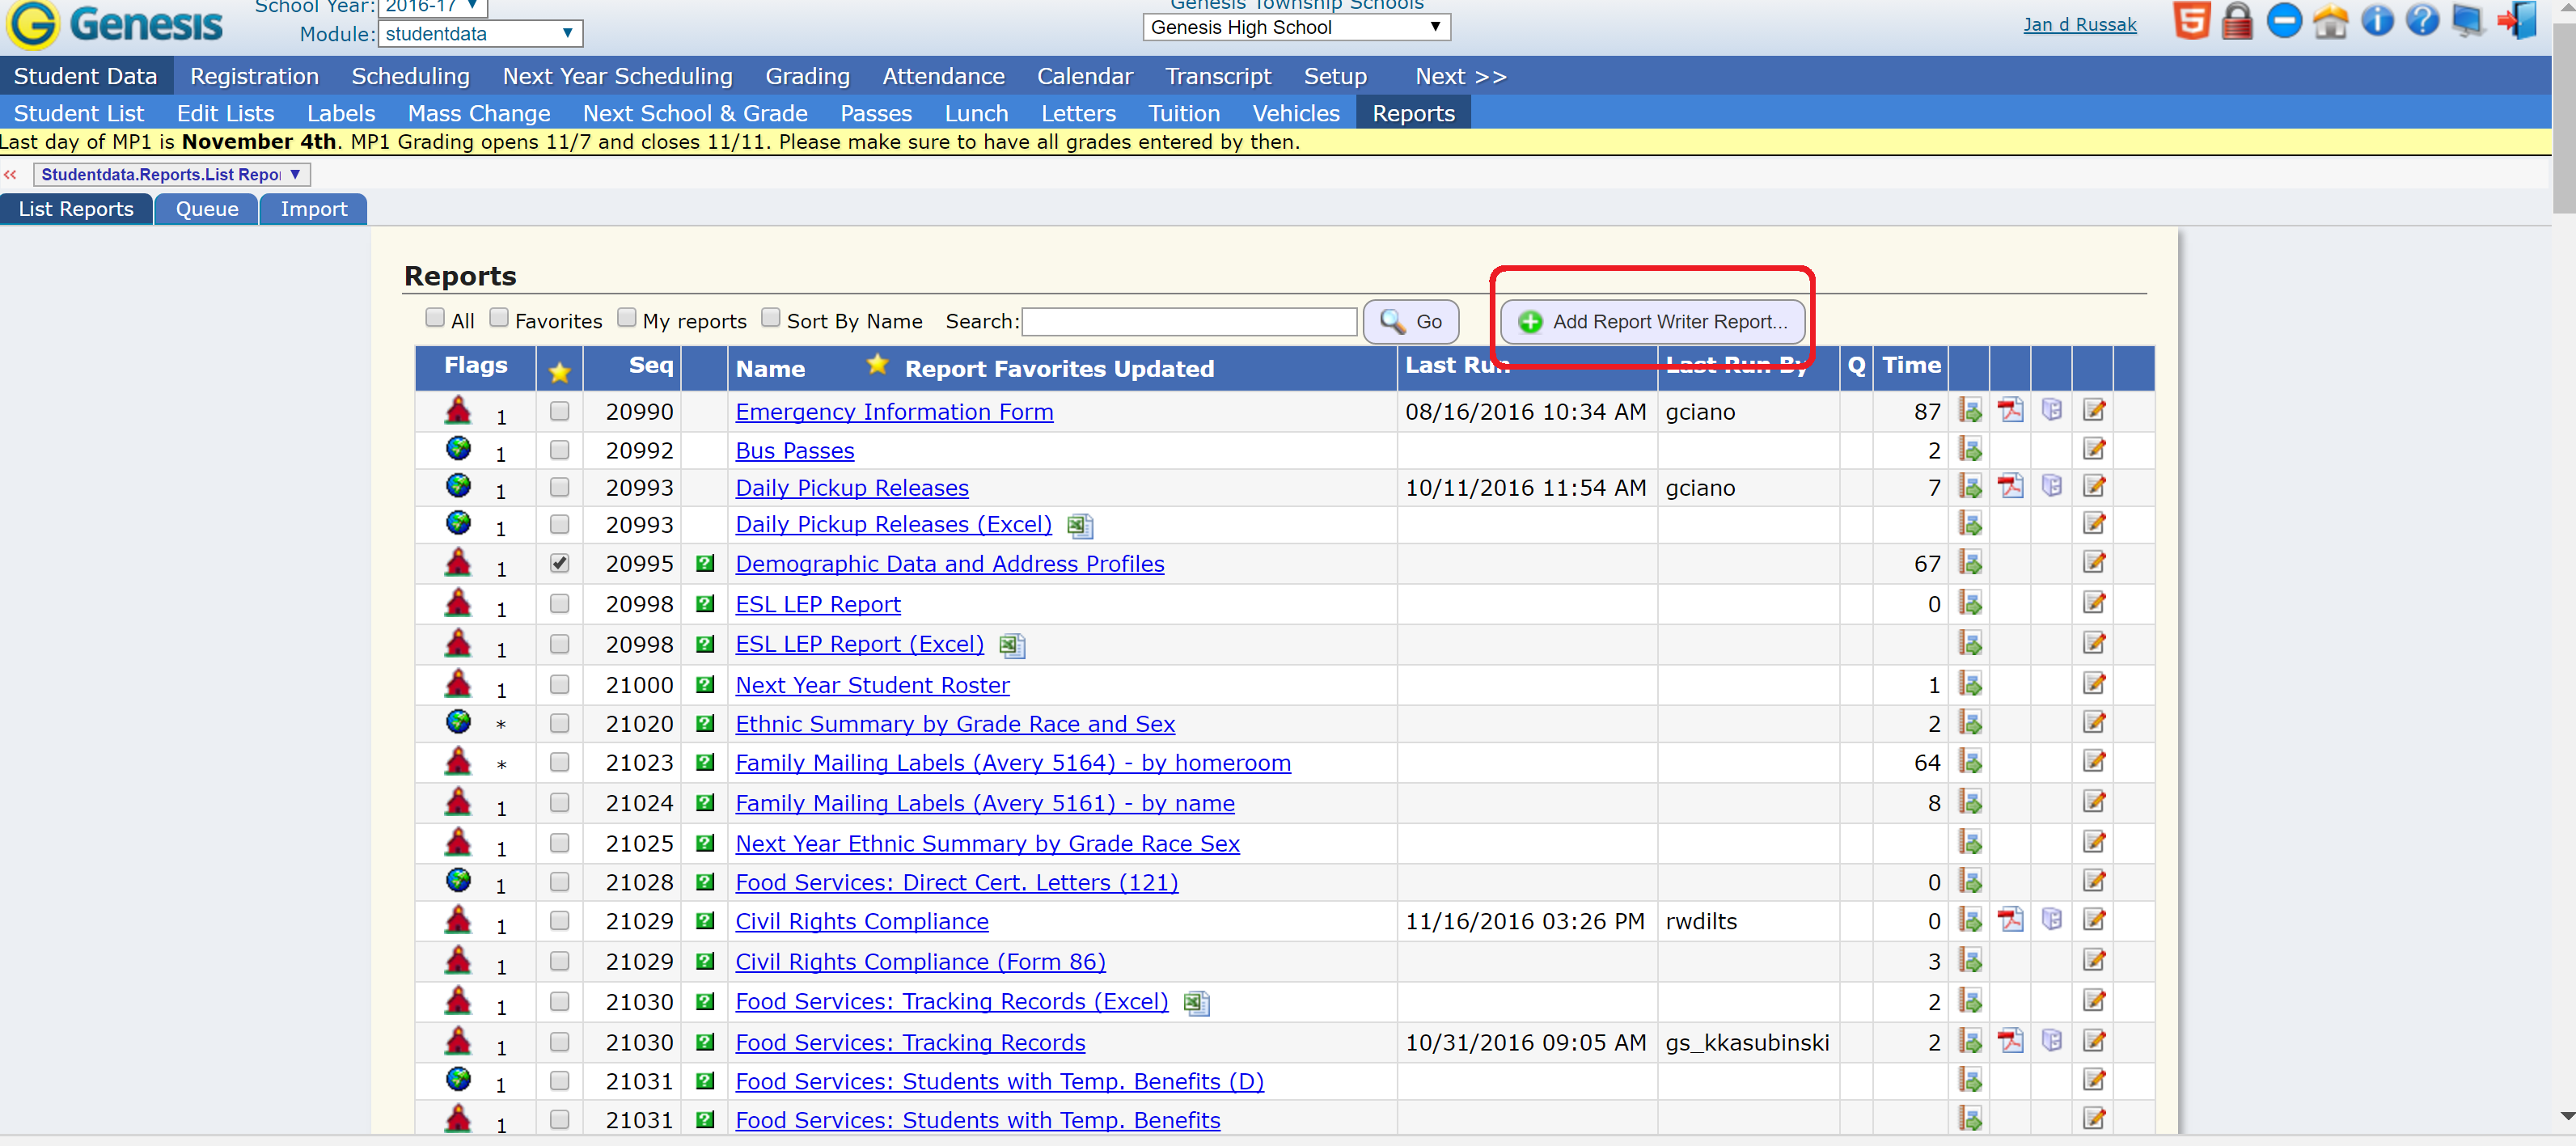Uncheck the Demographic Data and Address Profiles checkbox
Viewport: 2576px width, 1146px height.
tap(559, 563)
